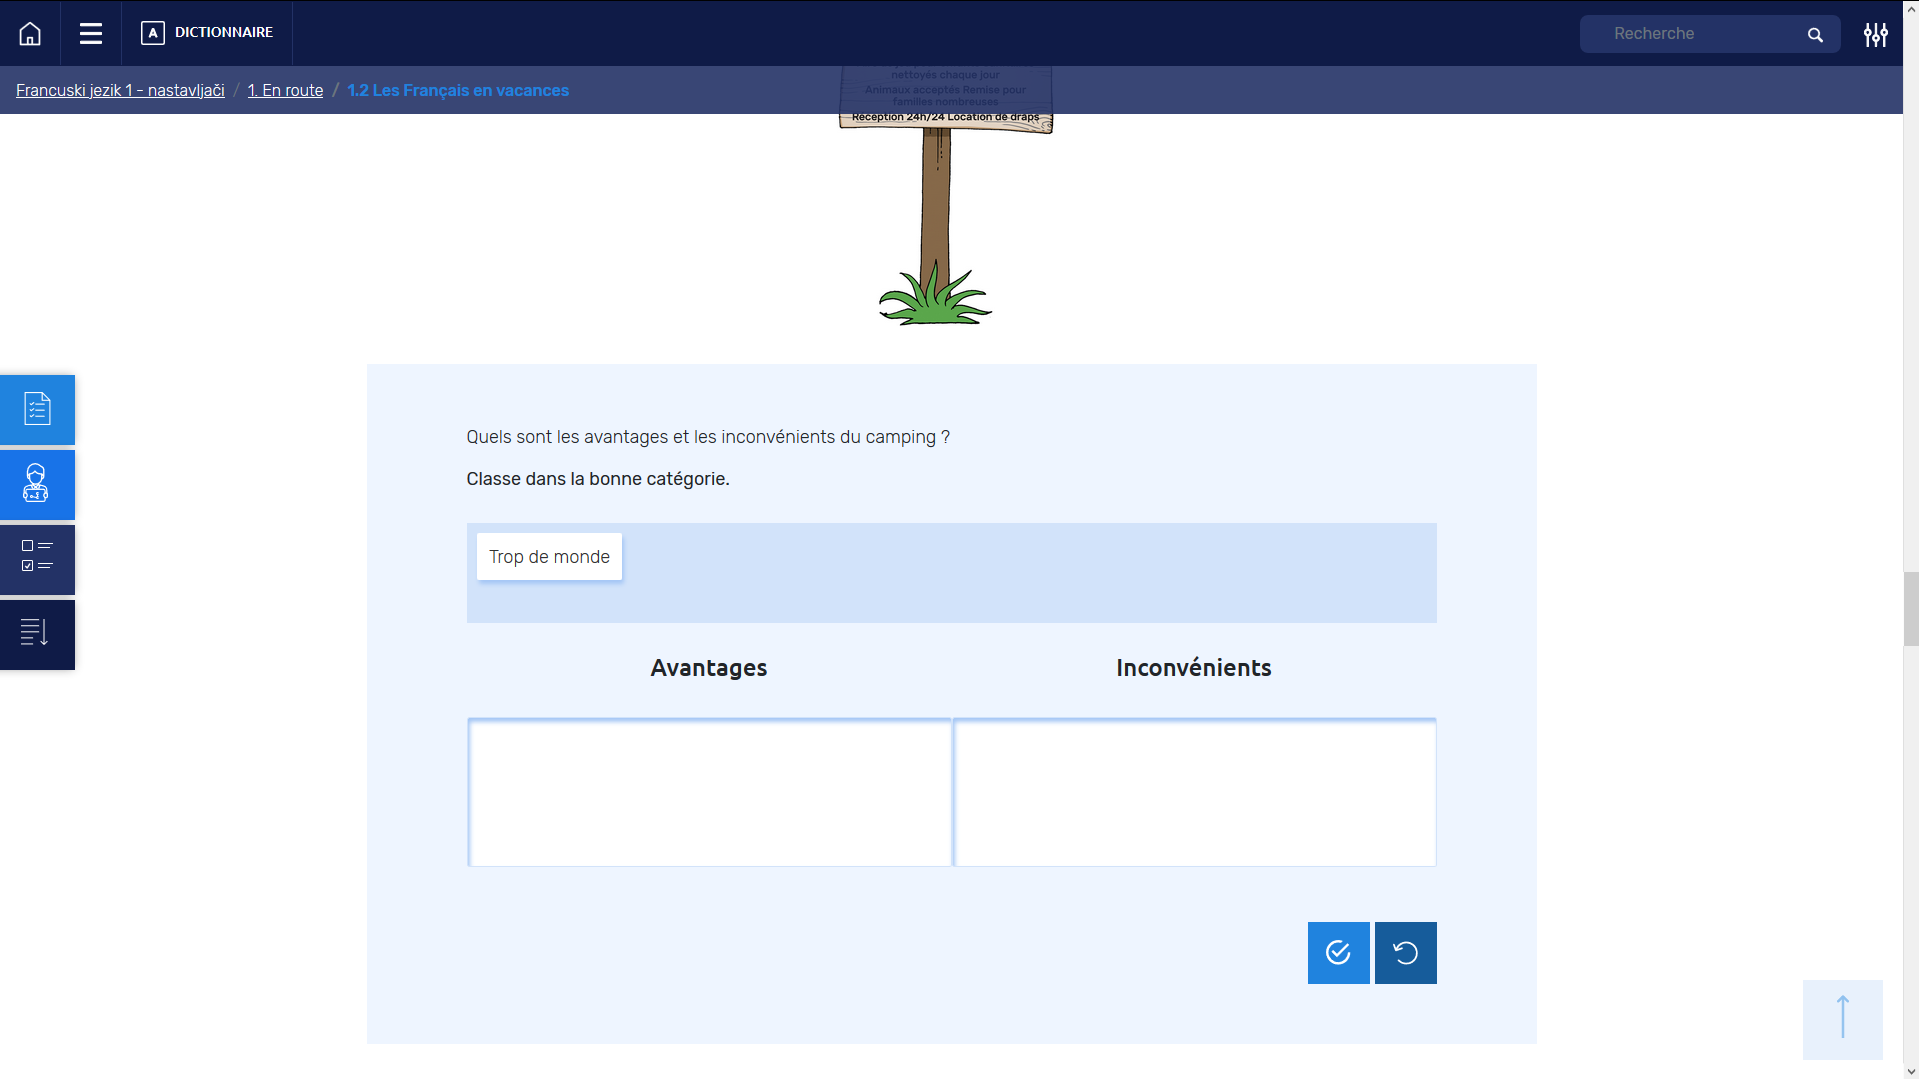Click the Inconvénients drop zone
Image resolution: width=1919 pixels, height=1079 pixels.
pos(1195,792)
